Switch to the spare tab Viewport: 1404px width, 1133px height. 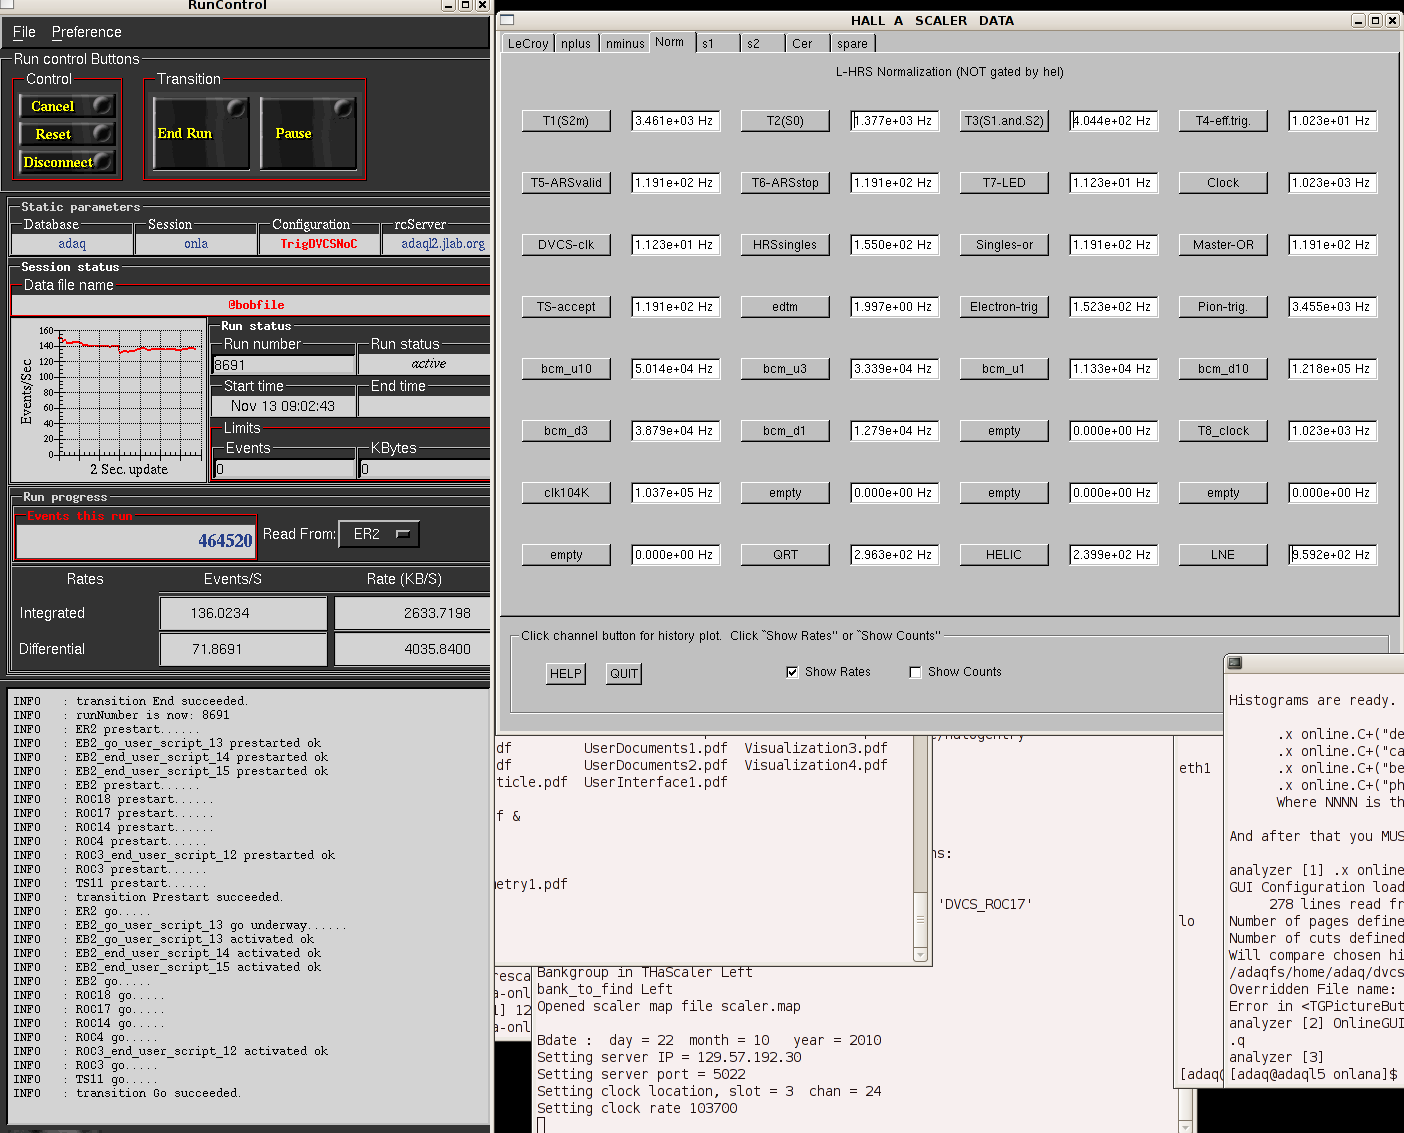tap(852, 43)
